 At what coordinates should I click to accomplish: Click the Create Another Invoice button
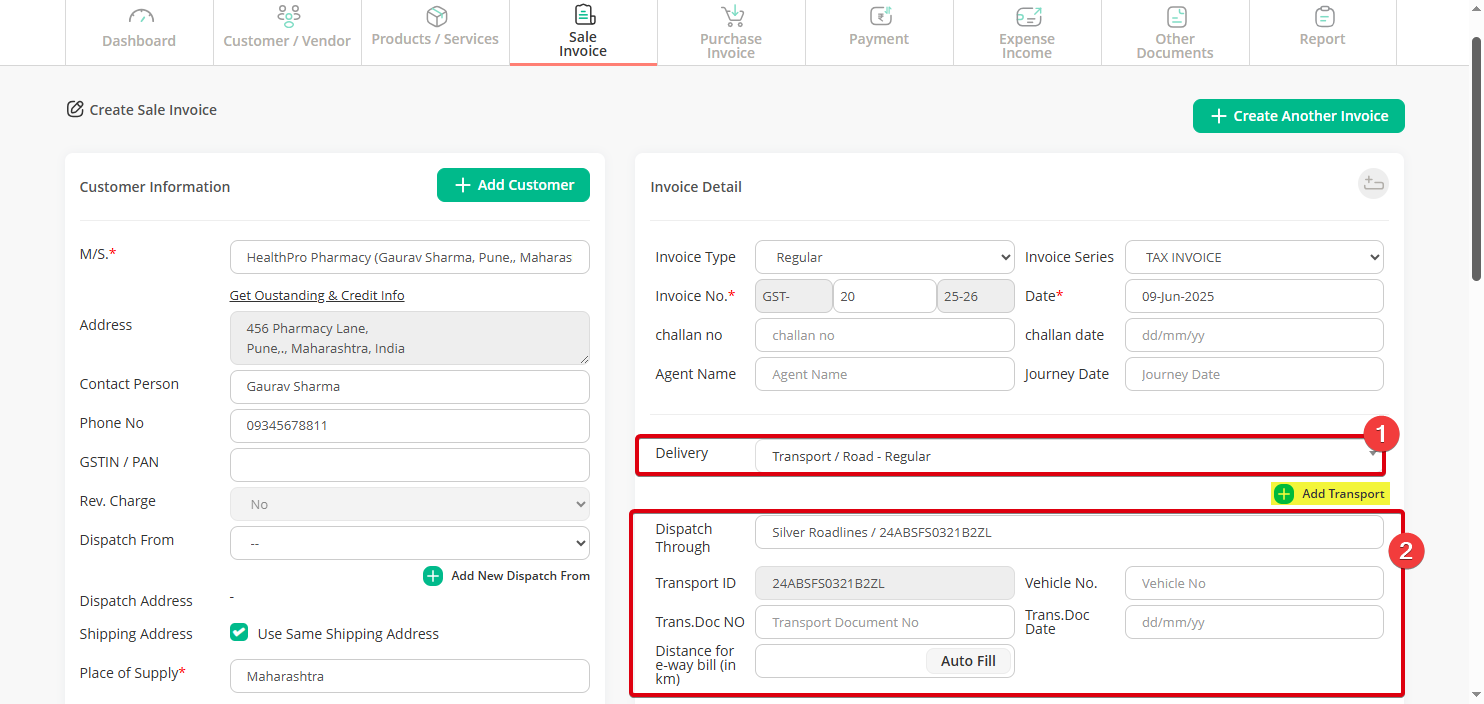1299,116
